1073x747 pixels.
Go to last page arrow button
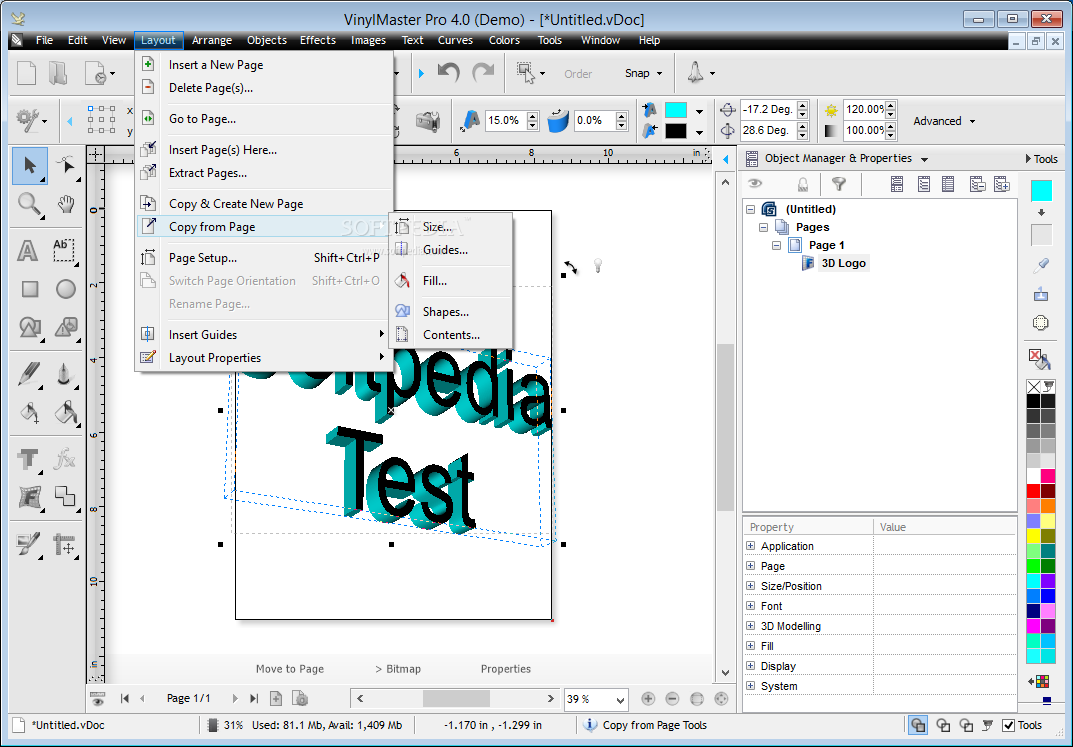pyautogui.click(x=254, y=698)
